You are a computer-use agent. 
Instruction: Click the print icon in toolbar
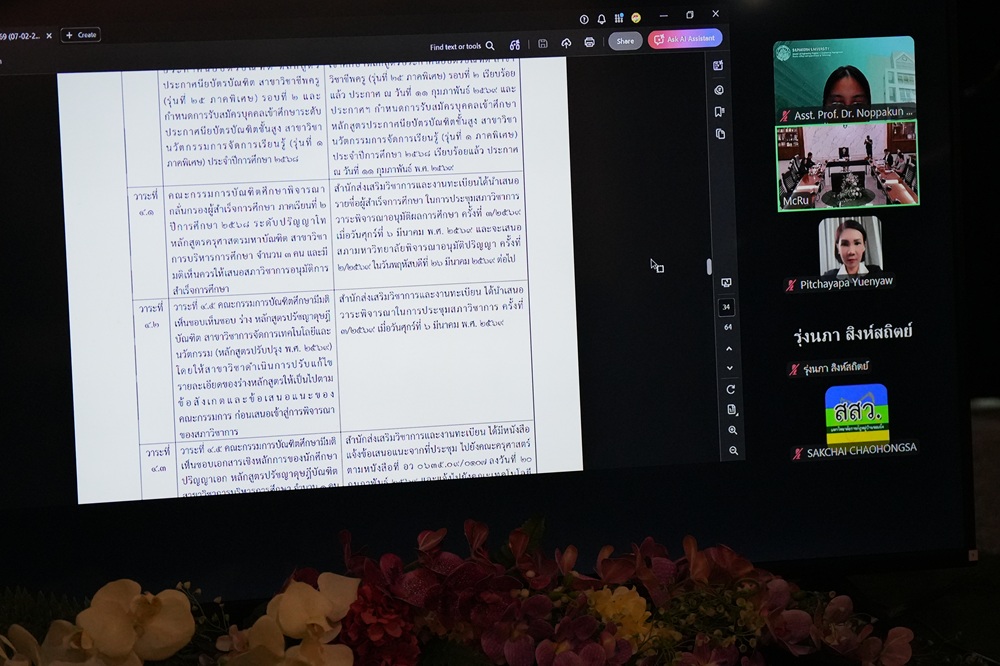[590, 43]
